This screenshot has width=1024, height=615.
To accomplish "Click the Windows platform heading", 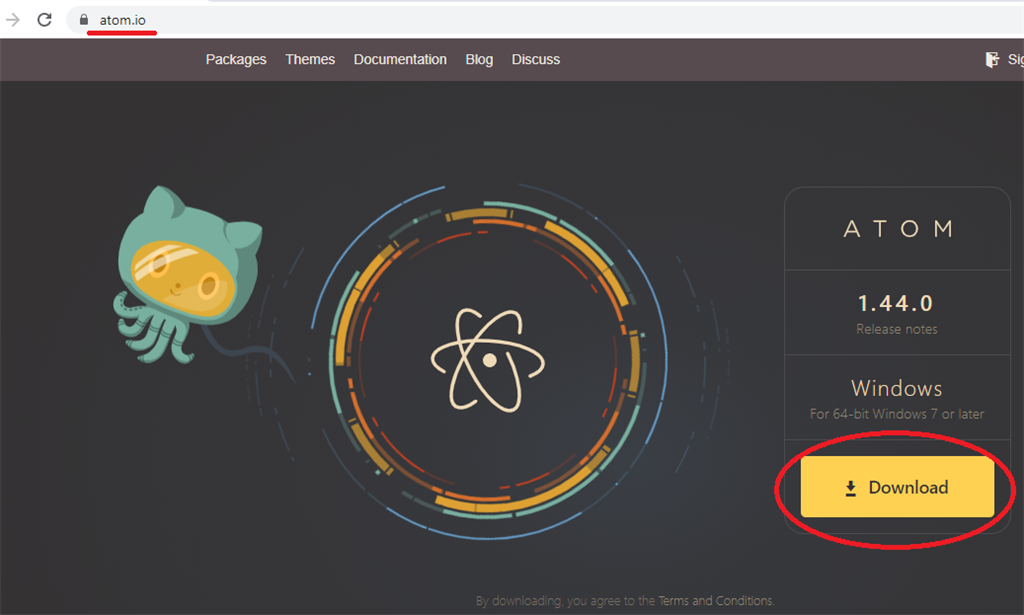I will [x=897, y=388].
